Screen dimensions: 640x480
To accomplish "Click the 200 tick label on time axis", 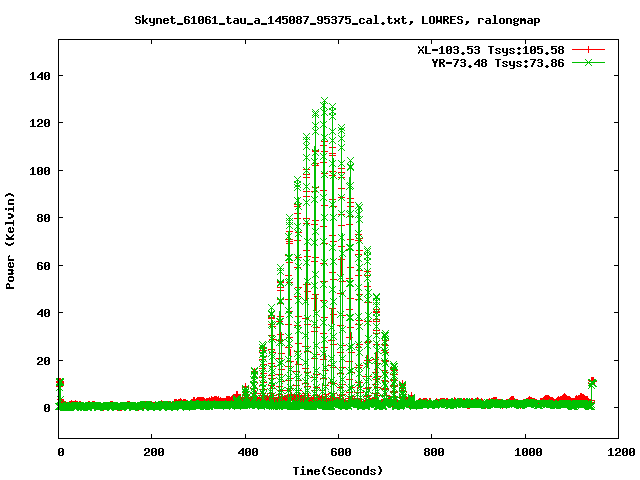I will click(152, 451).
